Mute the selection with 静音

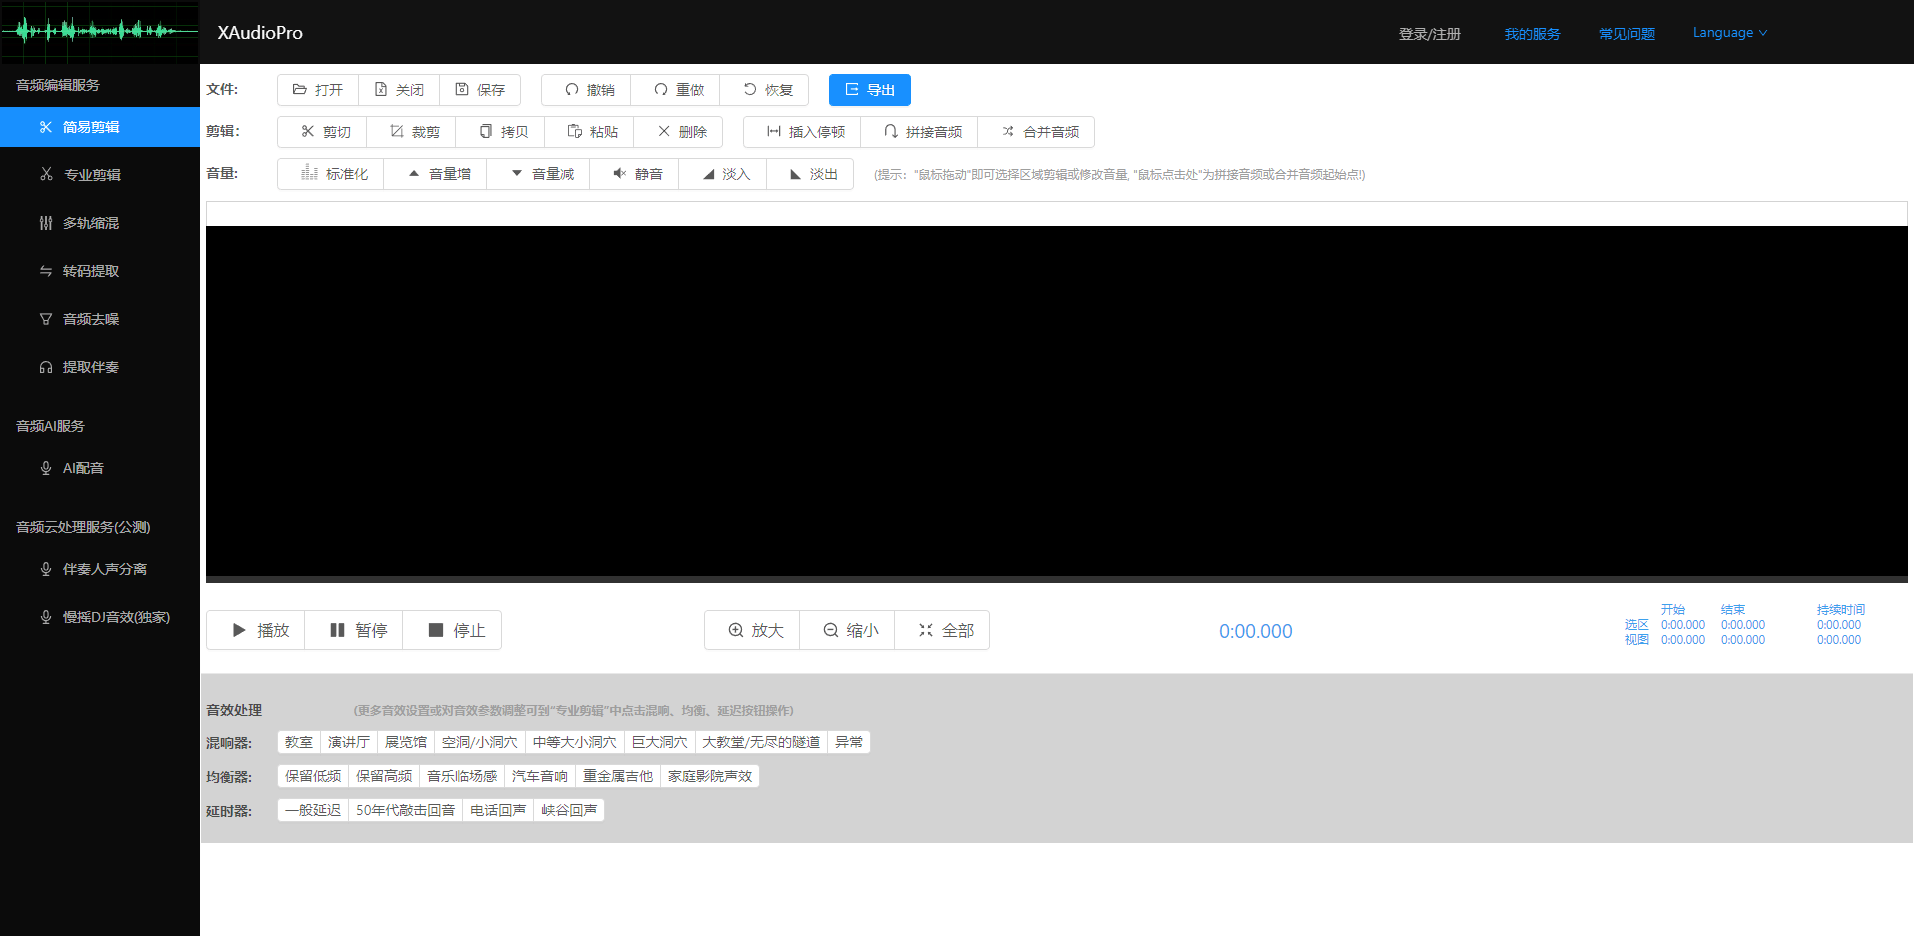point(634,173)
